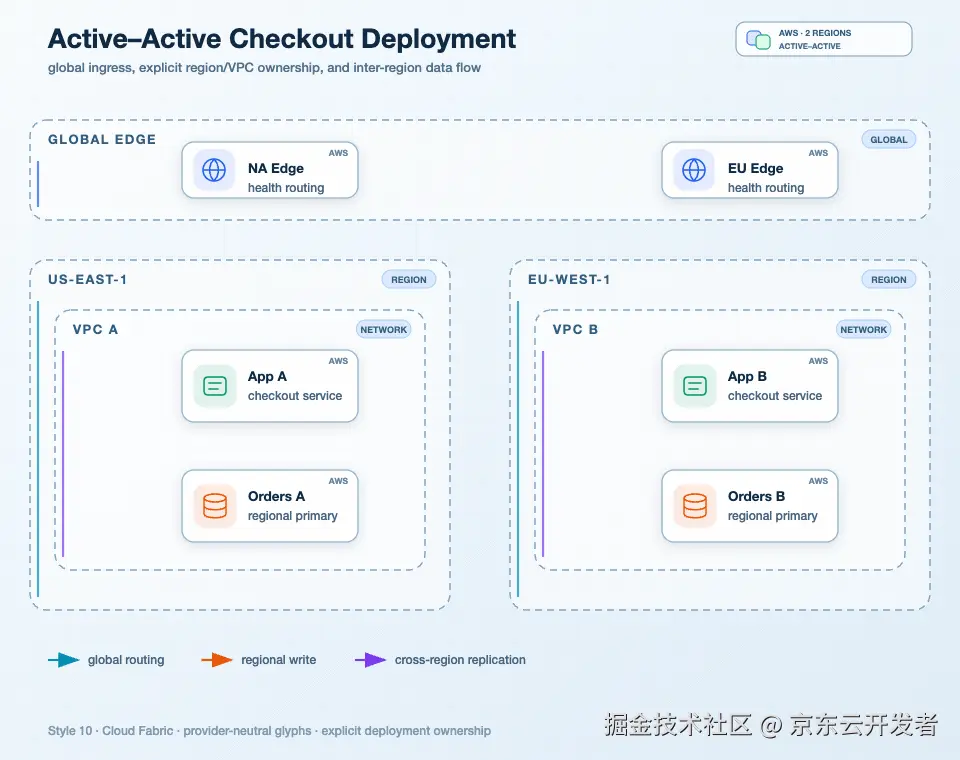960x760 pixels.
Task: Select the NETWORK badge in VPC A
Action: (x=383, y=329)
